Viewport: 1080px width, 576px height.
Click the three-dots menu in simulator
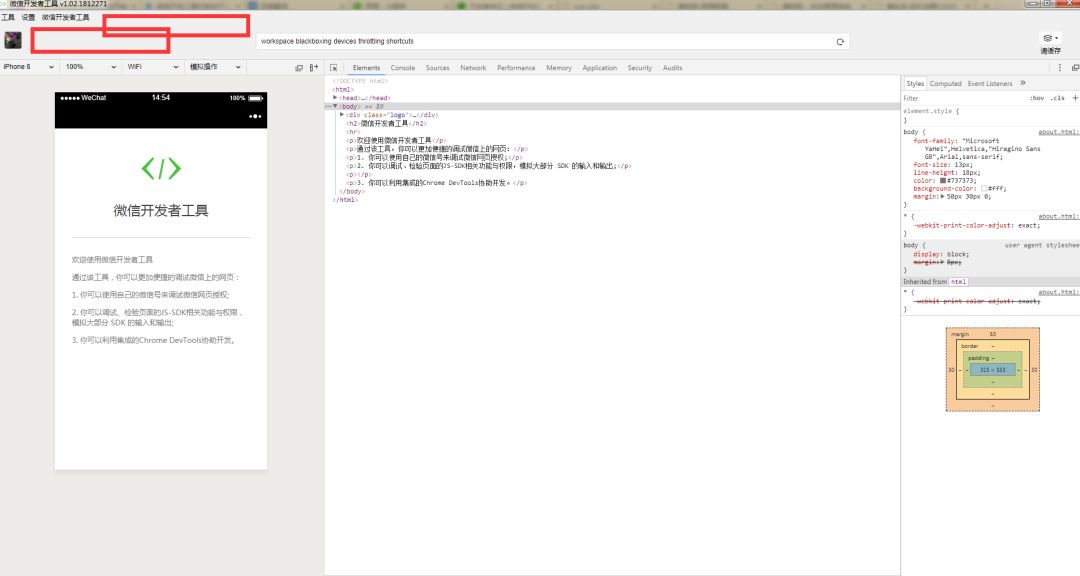pyautogui.click(x=255, y=116)
